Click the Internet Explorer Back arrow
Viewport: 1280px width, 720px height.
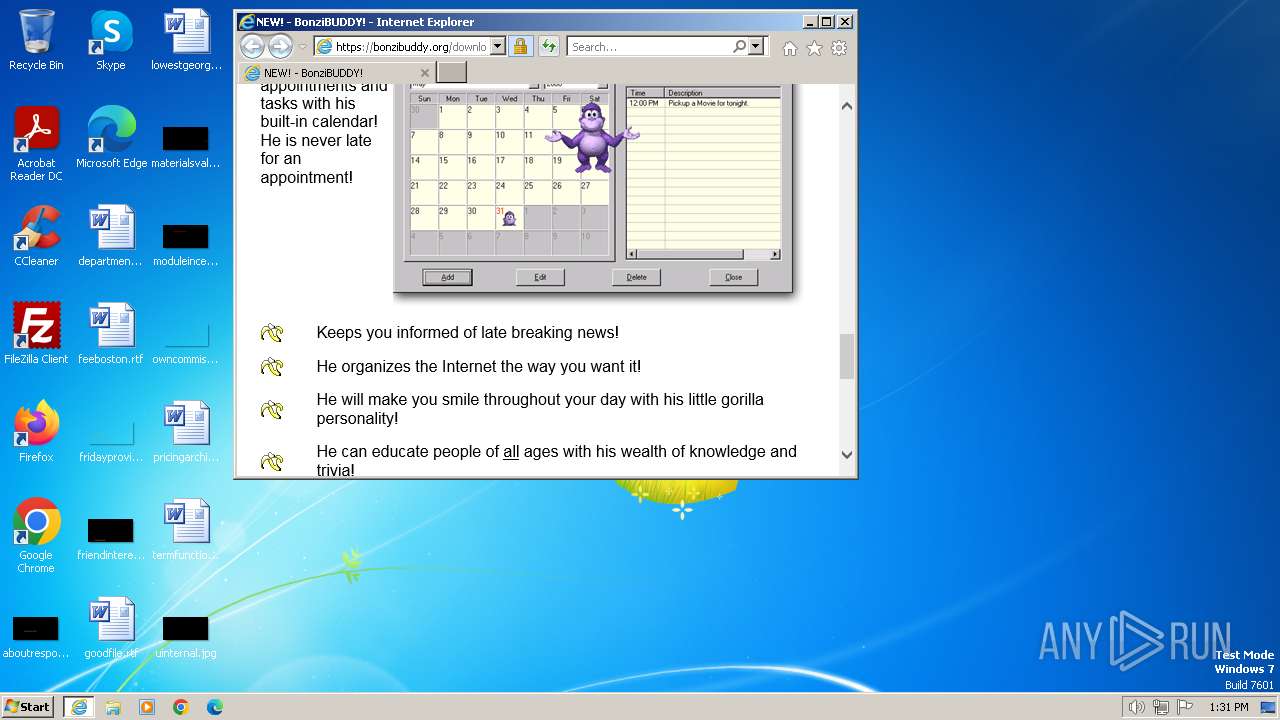click(252, 46)
